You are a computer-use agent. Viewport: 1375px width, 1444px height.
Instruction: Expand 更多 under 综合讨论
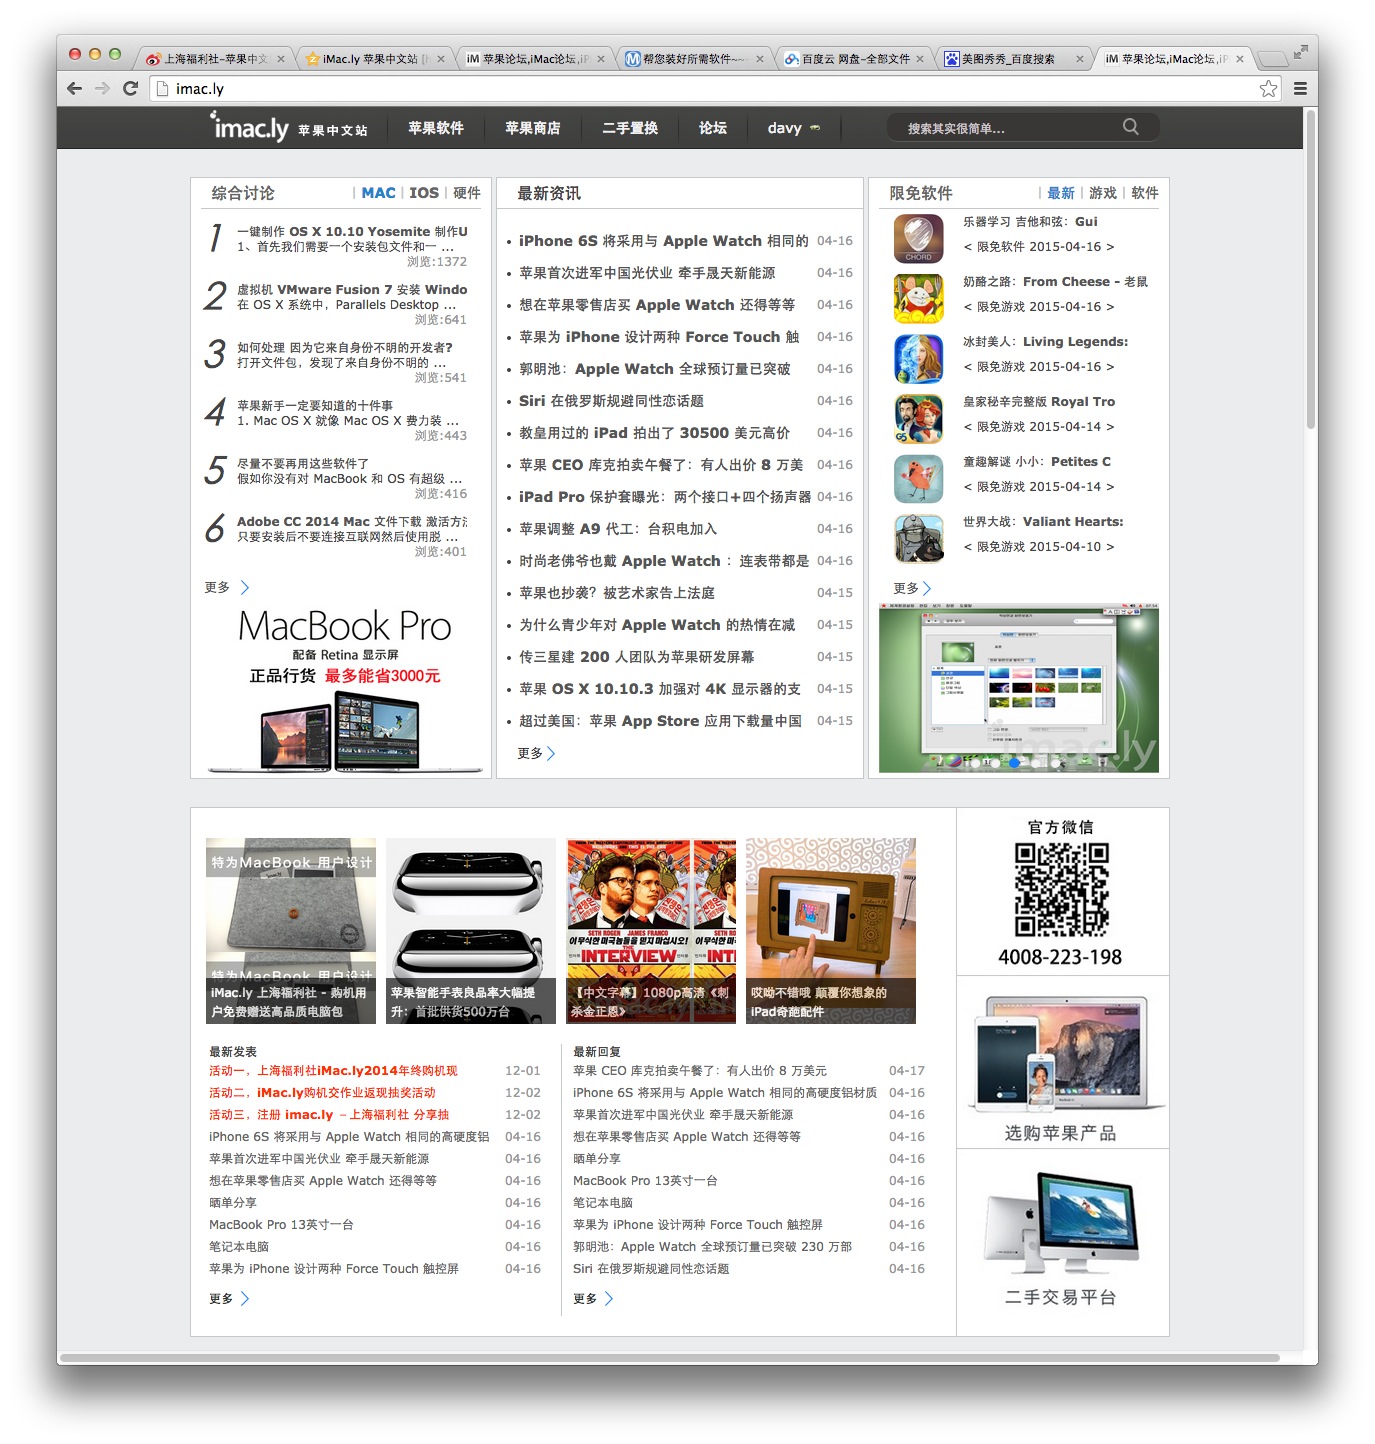click(x=227, y=587)
